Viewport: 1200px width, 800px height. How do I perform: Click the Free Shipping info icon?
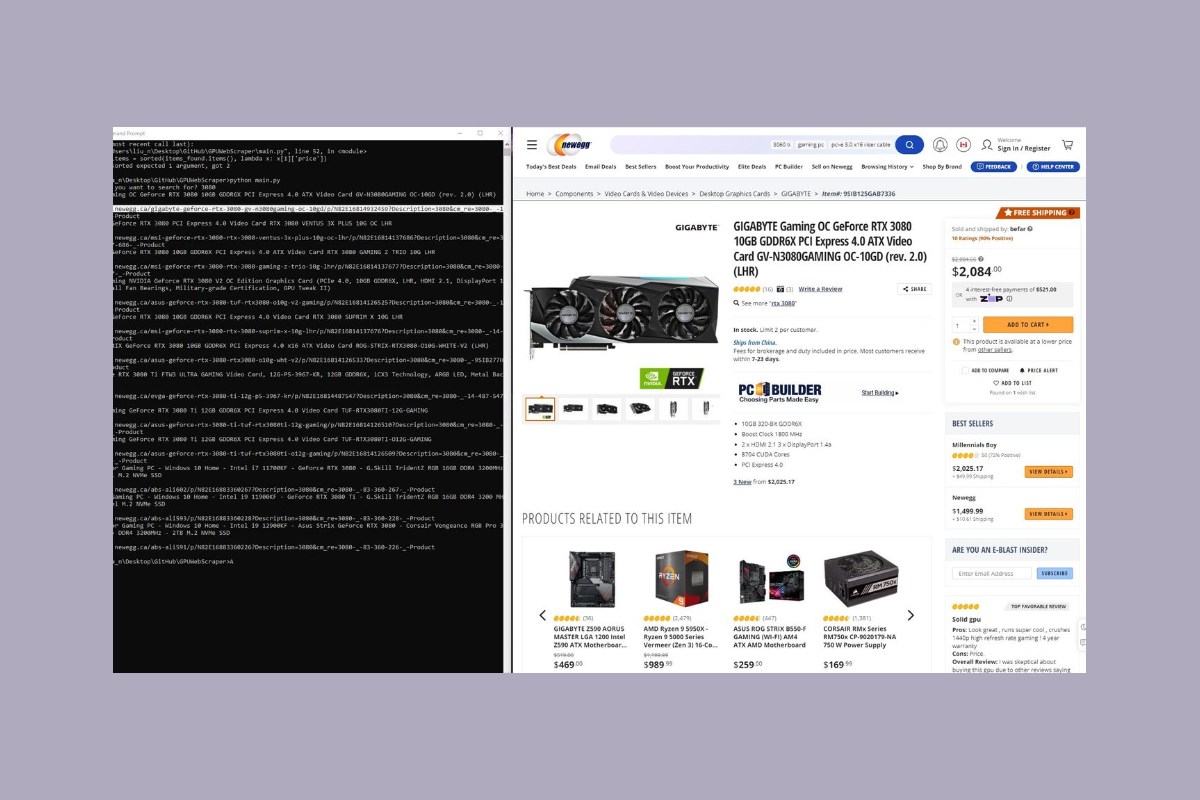[1072, 212]
